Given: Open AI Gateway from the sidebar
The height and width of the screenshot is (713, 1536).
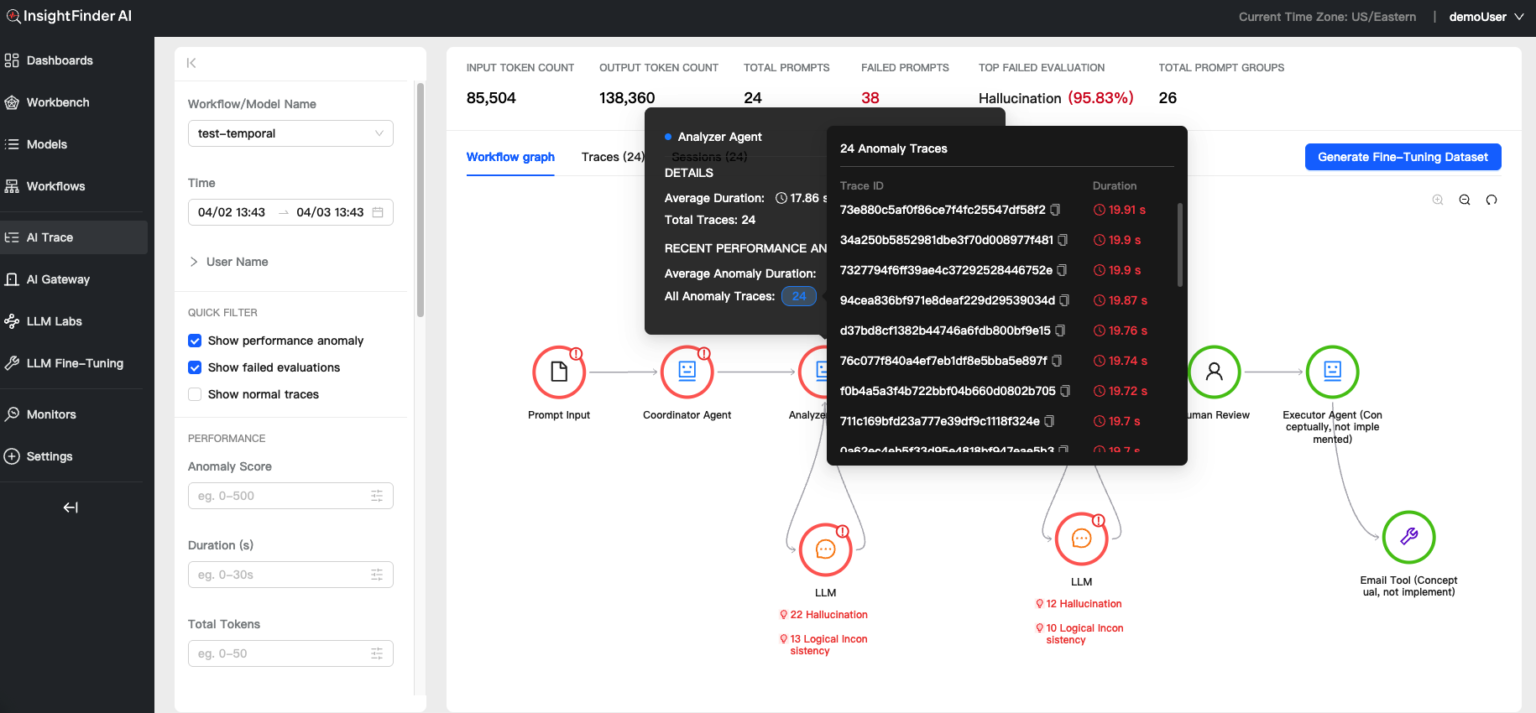Looking at the screenshot, I should click(58, 280).
